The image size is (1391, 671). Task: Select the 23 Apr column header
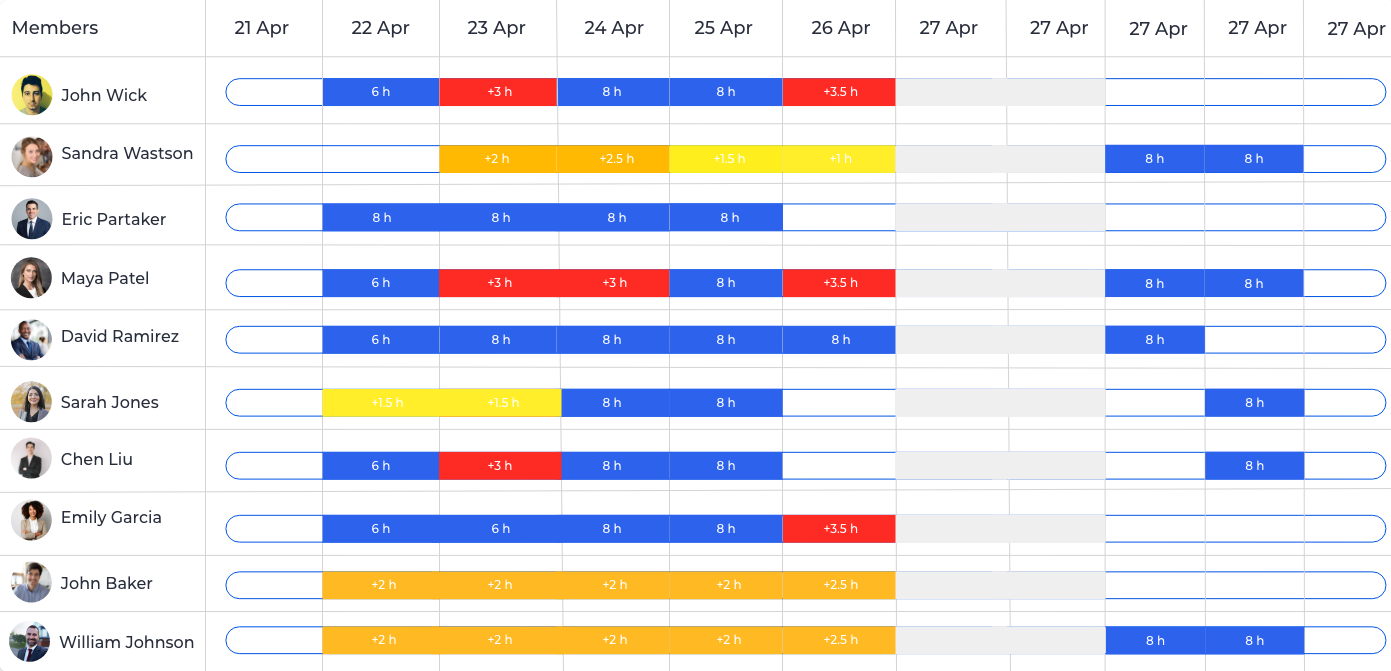coord(496,28)
